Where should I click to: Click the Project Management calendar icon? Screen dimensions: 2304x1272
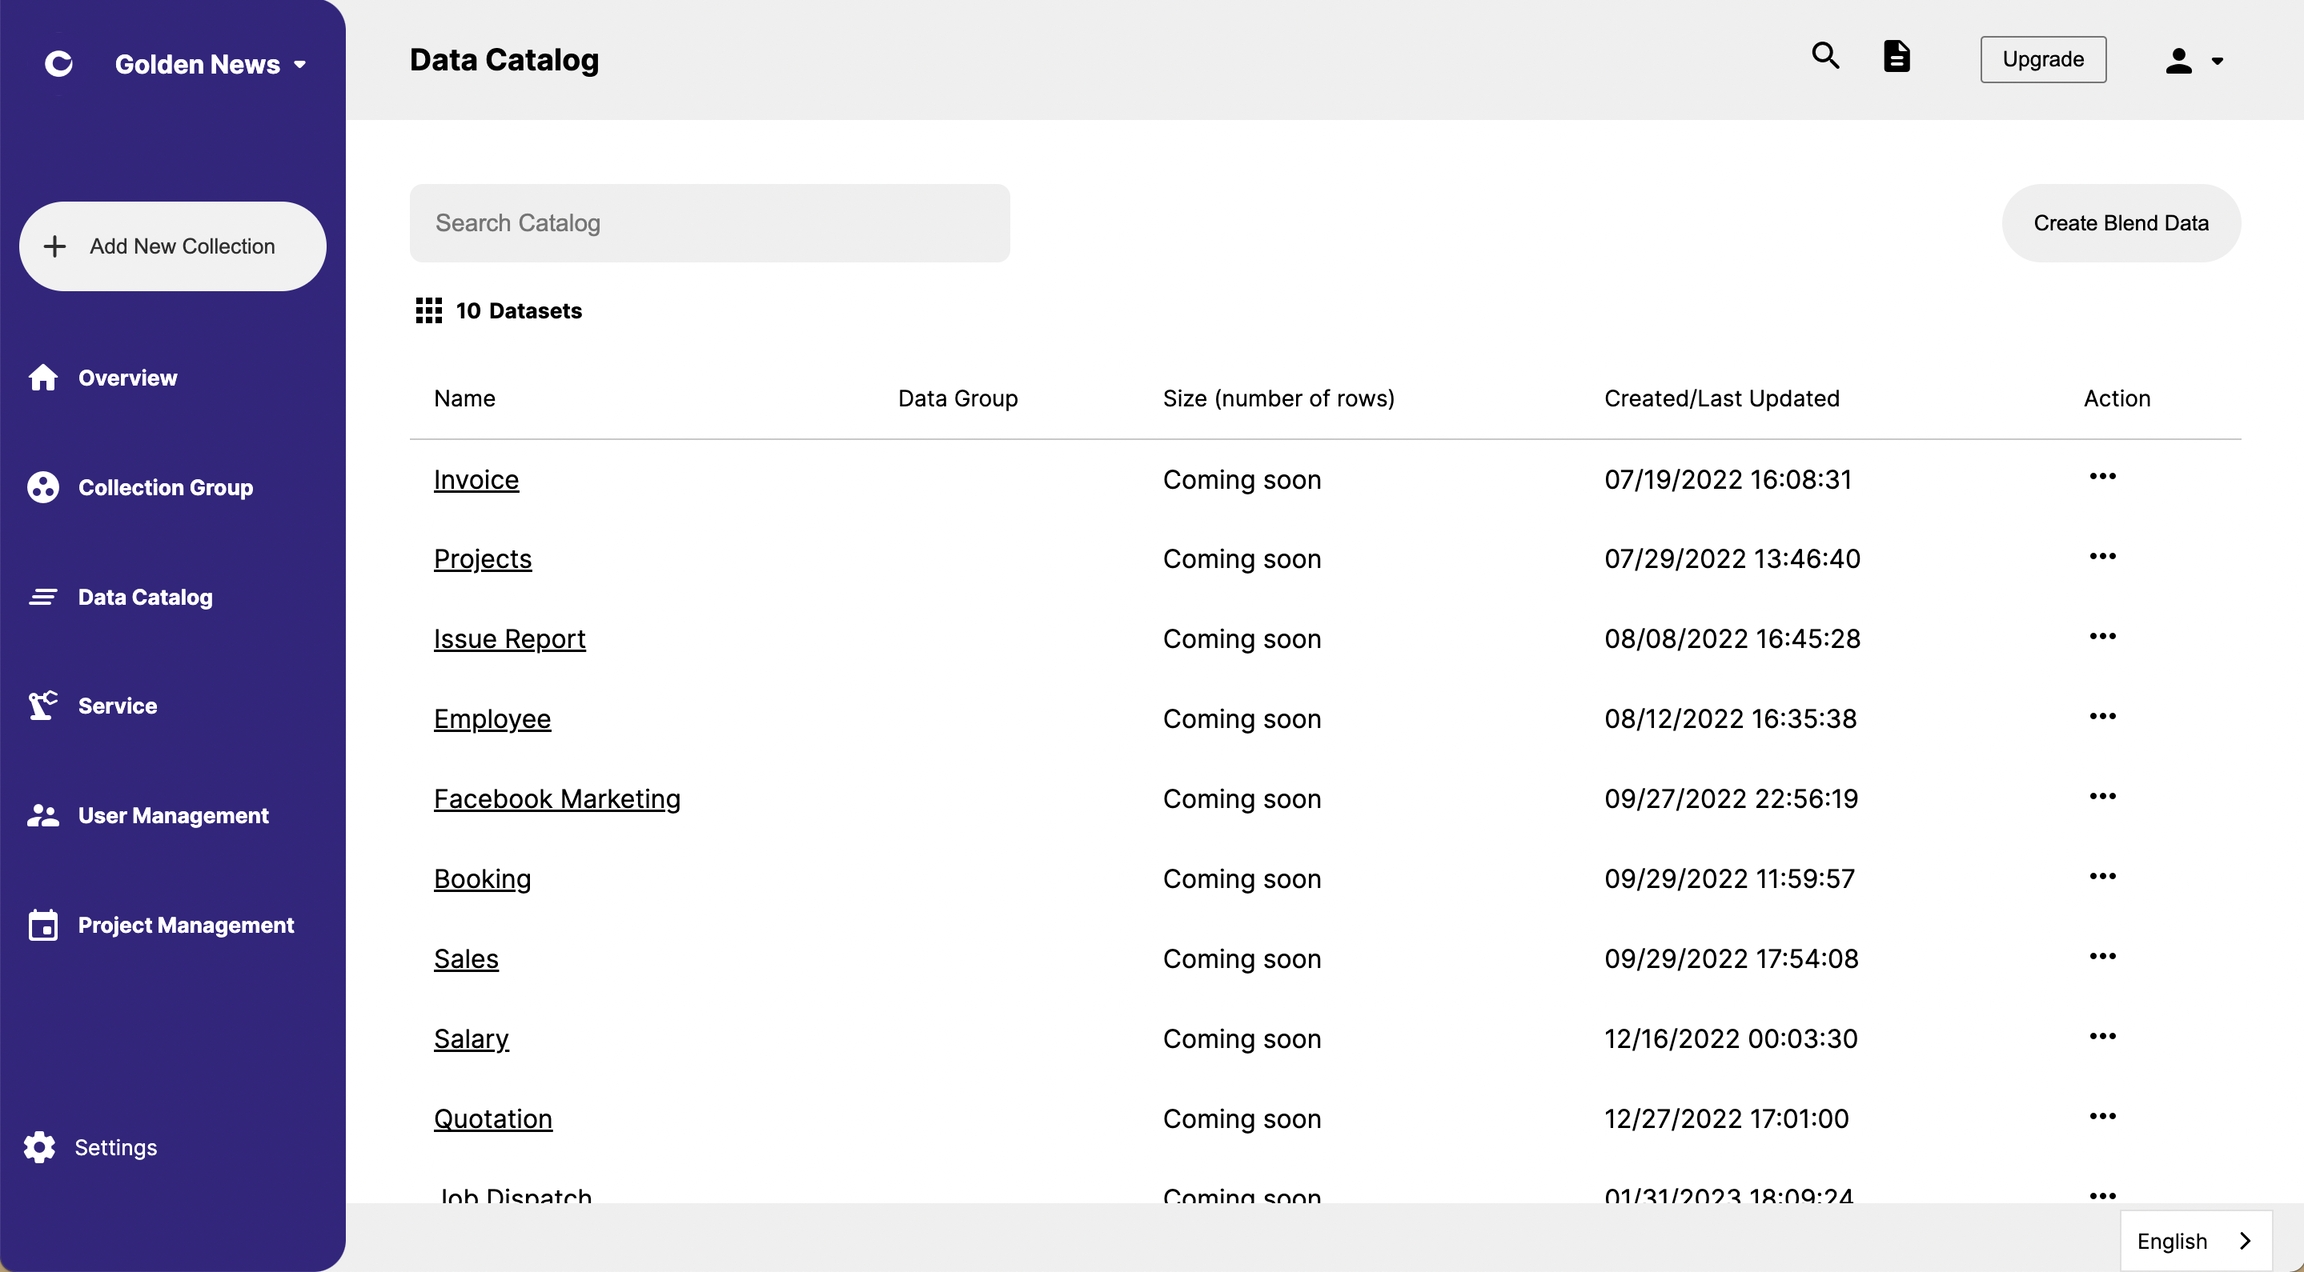[43, 925]
